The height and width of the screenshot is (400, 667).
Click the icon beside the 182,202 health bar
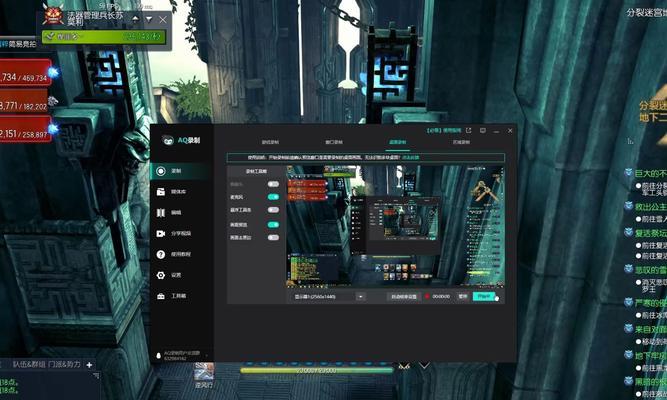coord(53,101)
